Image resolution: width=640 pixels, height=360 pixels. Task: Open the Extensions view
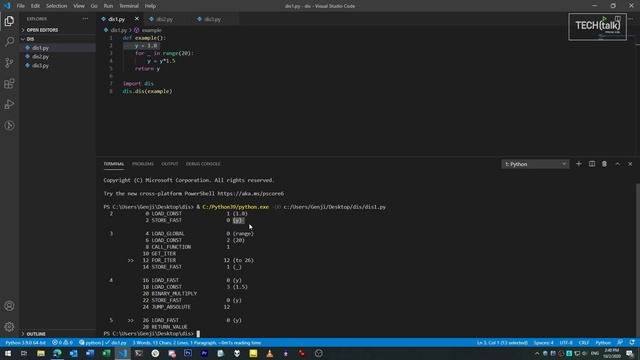coord(9,84)
